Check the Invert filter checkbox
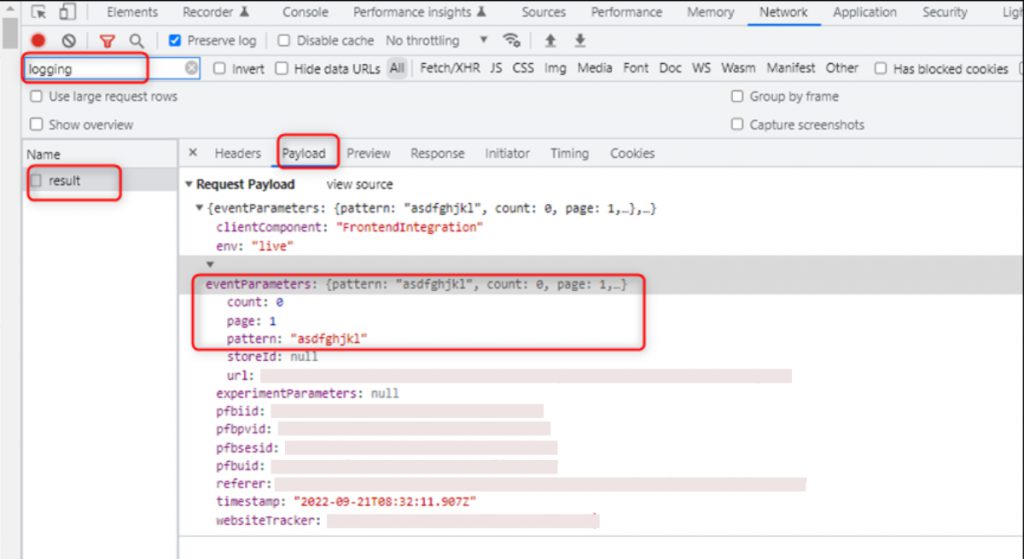 [x=219, y=69]
